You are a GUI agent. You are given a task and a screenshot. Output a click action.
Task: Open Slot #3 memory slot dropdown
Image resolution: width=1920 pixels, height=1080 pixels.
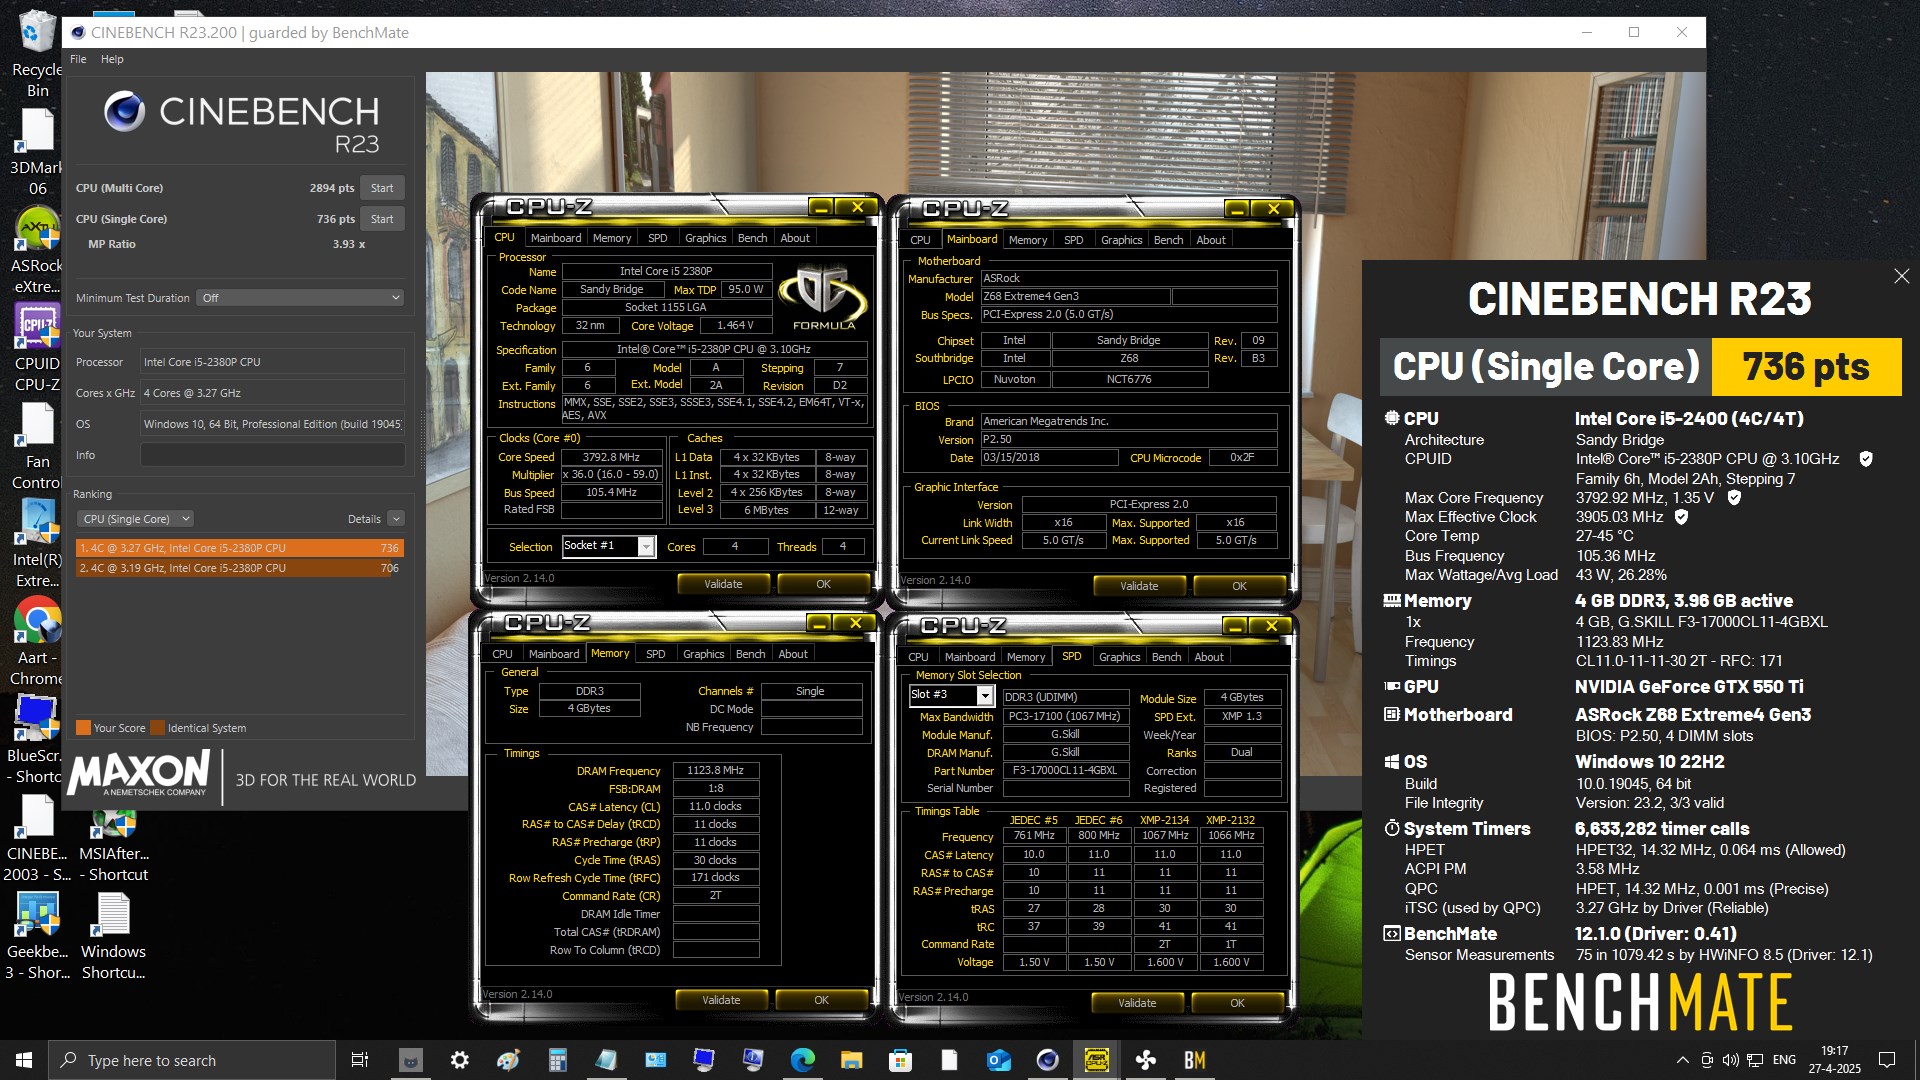[x=984, y=695]
